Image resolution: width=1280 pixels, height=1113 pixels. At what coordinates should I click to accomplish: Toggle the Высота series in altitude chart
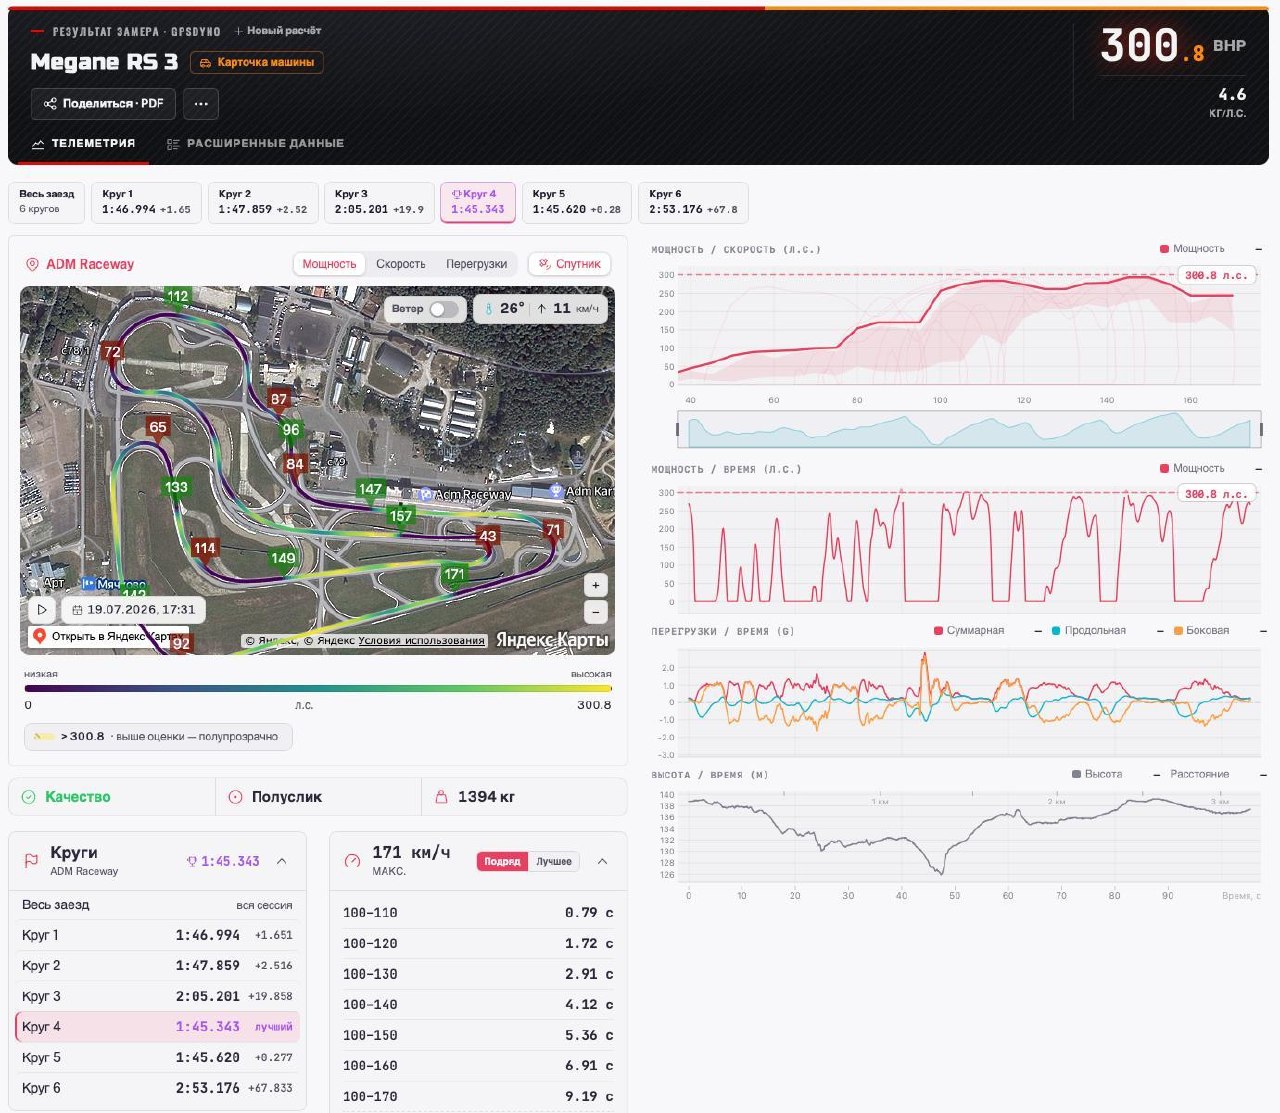(x=1097, y=774)
